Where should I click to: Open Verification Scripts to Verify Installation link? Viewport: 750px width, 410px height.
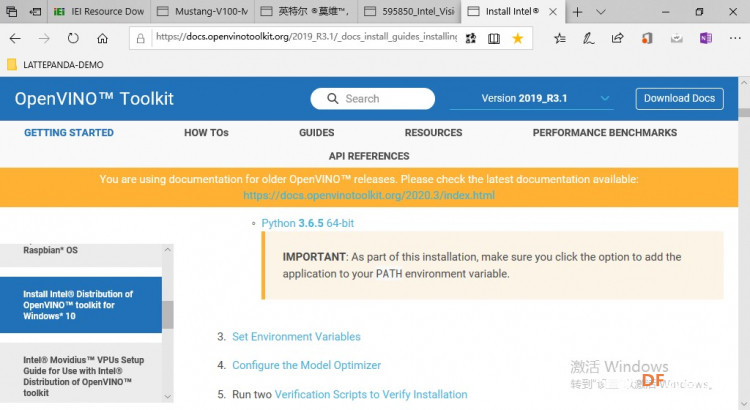pos(371,394)
